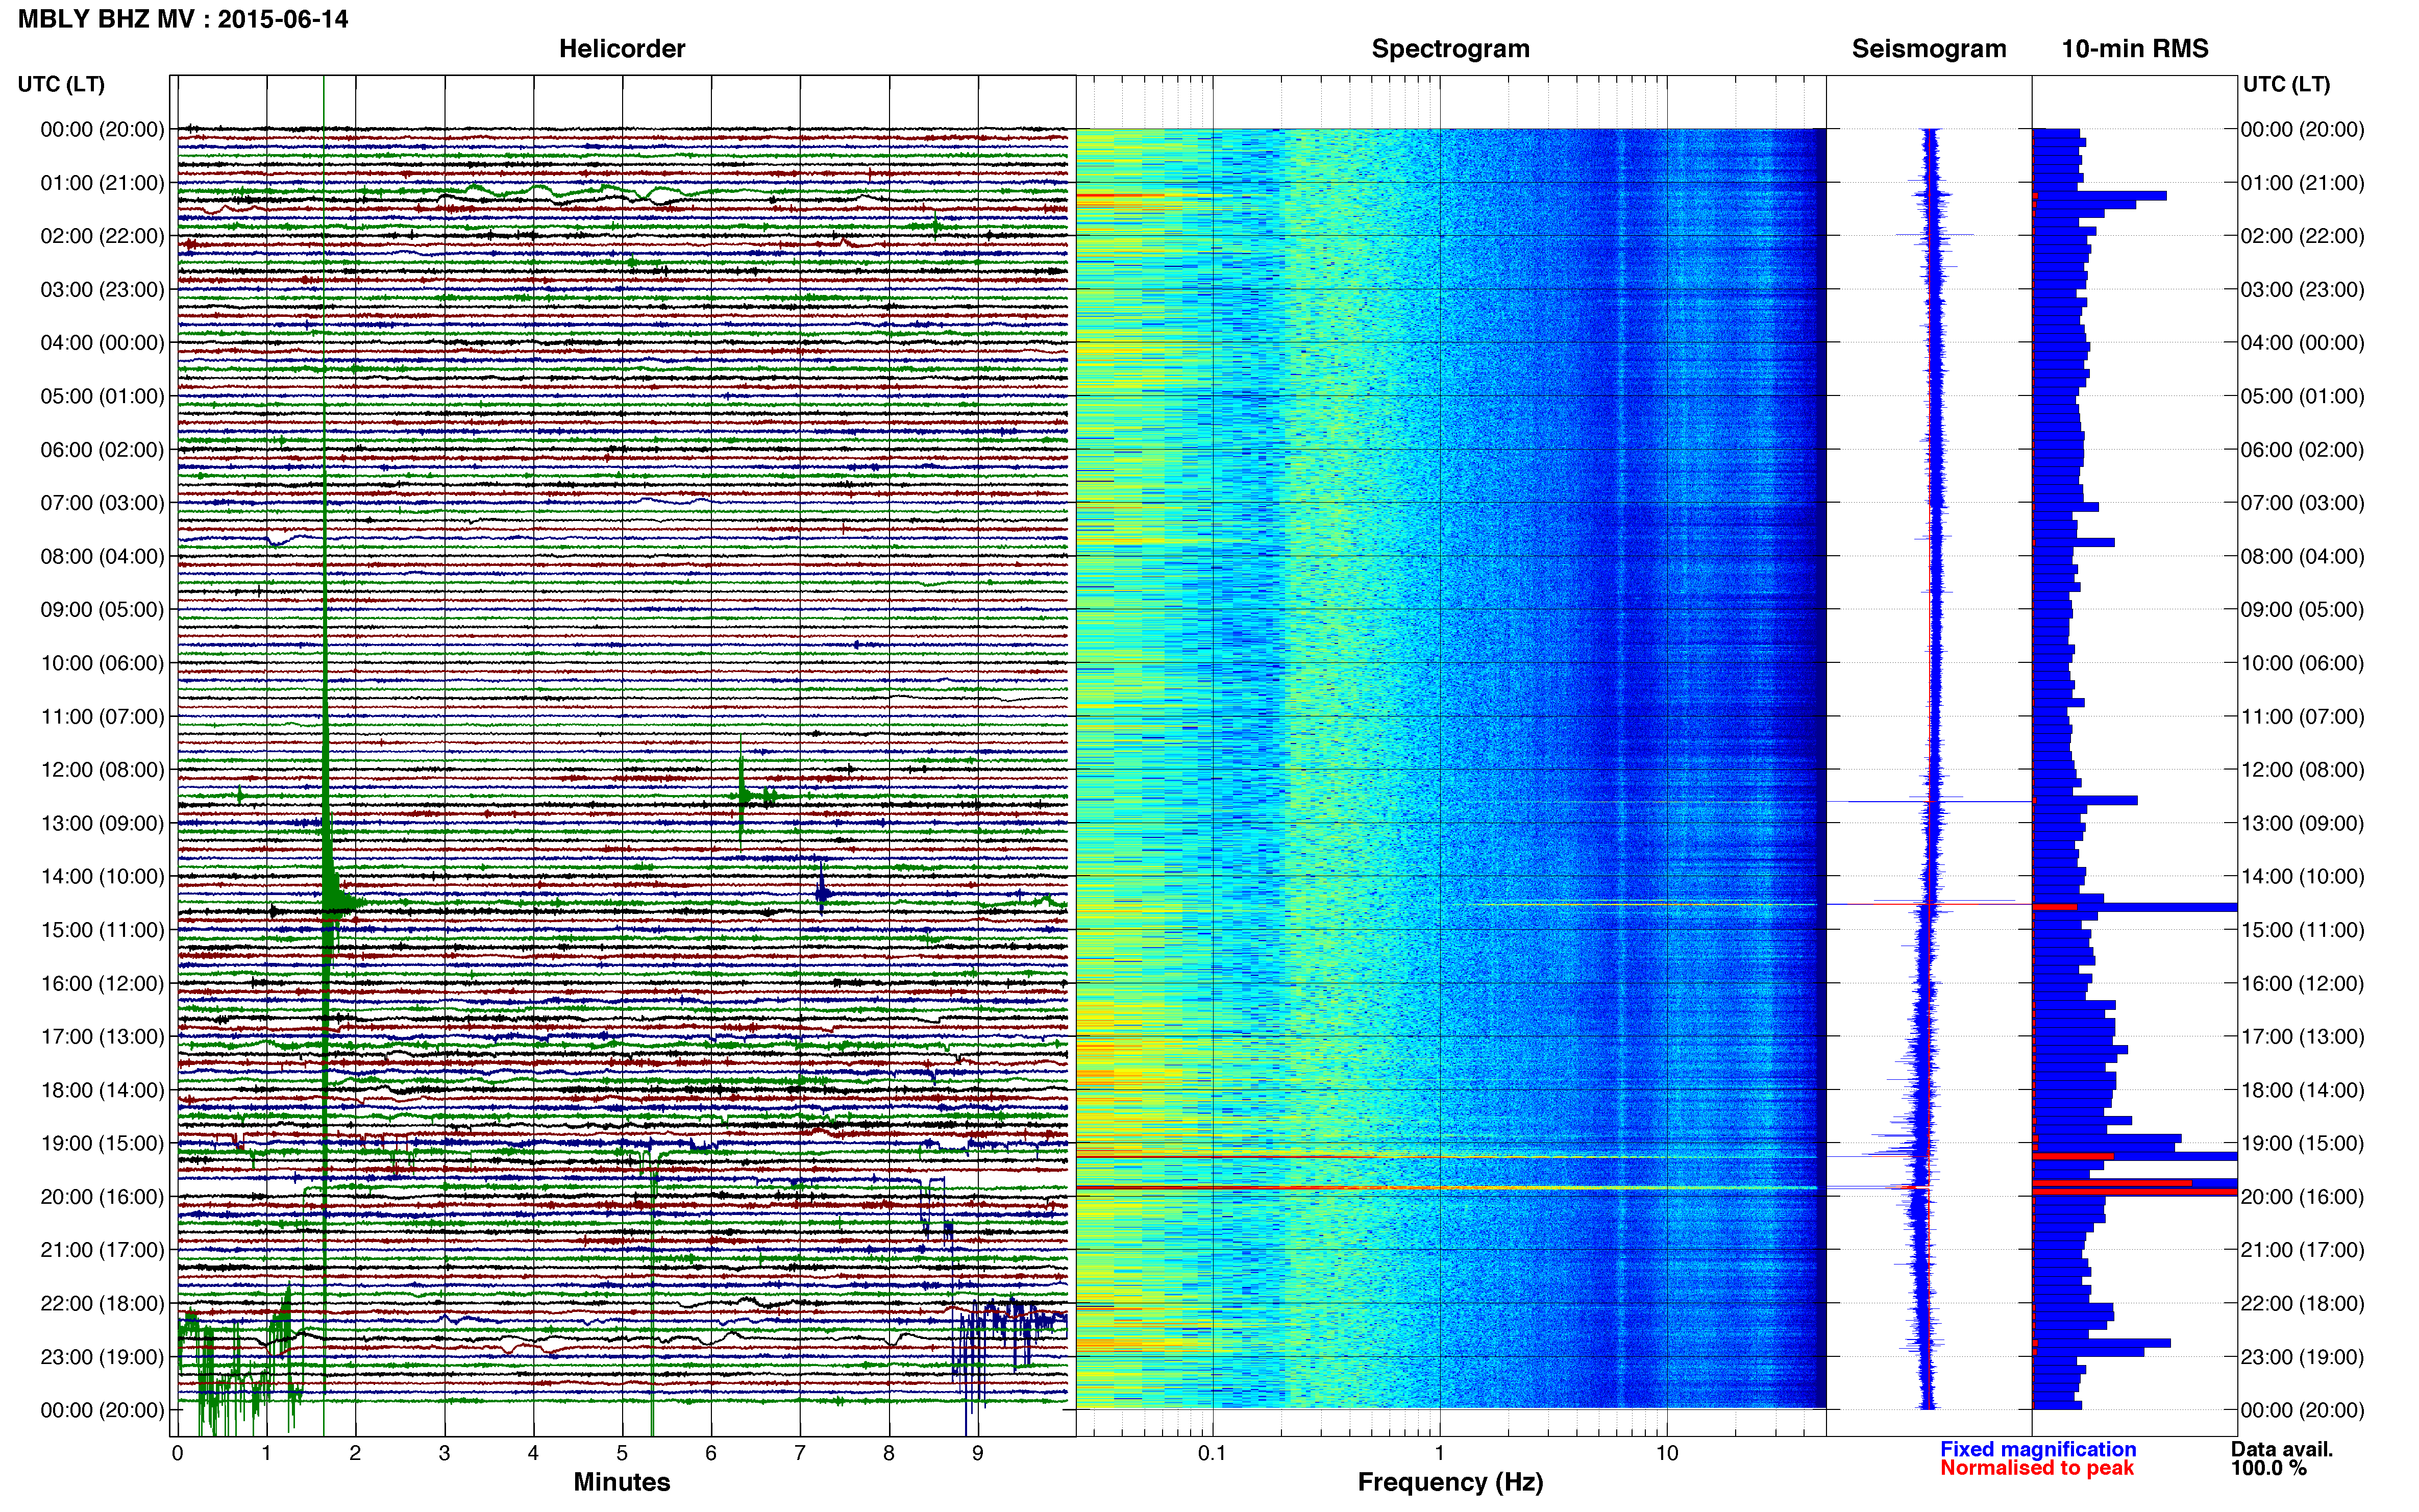The height and width of the screenshot is (1512, 2419).
Task: Click the 'Frequency (Hz)' x-axis label
Action: 1450,1482
